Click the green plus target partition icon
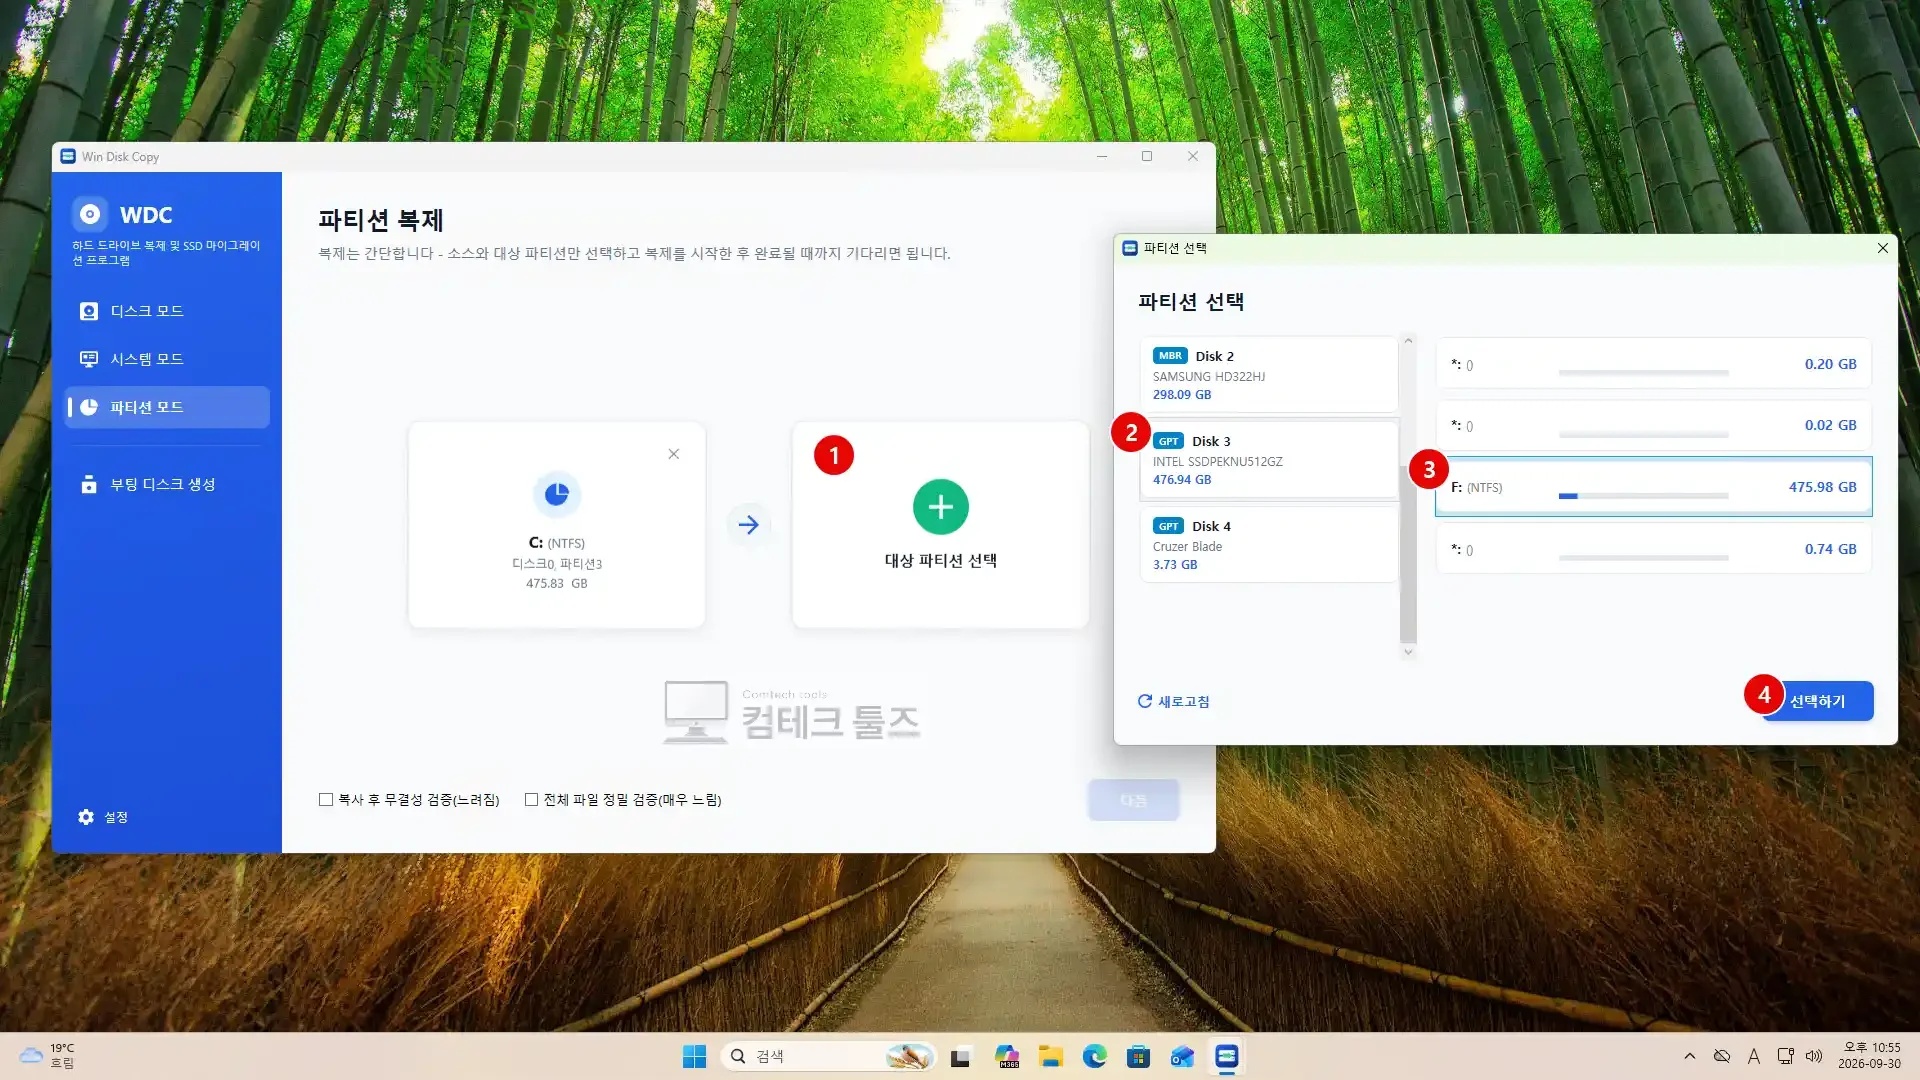 point(941,507)
